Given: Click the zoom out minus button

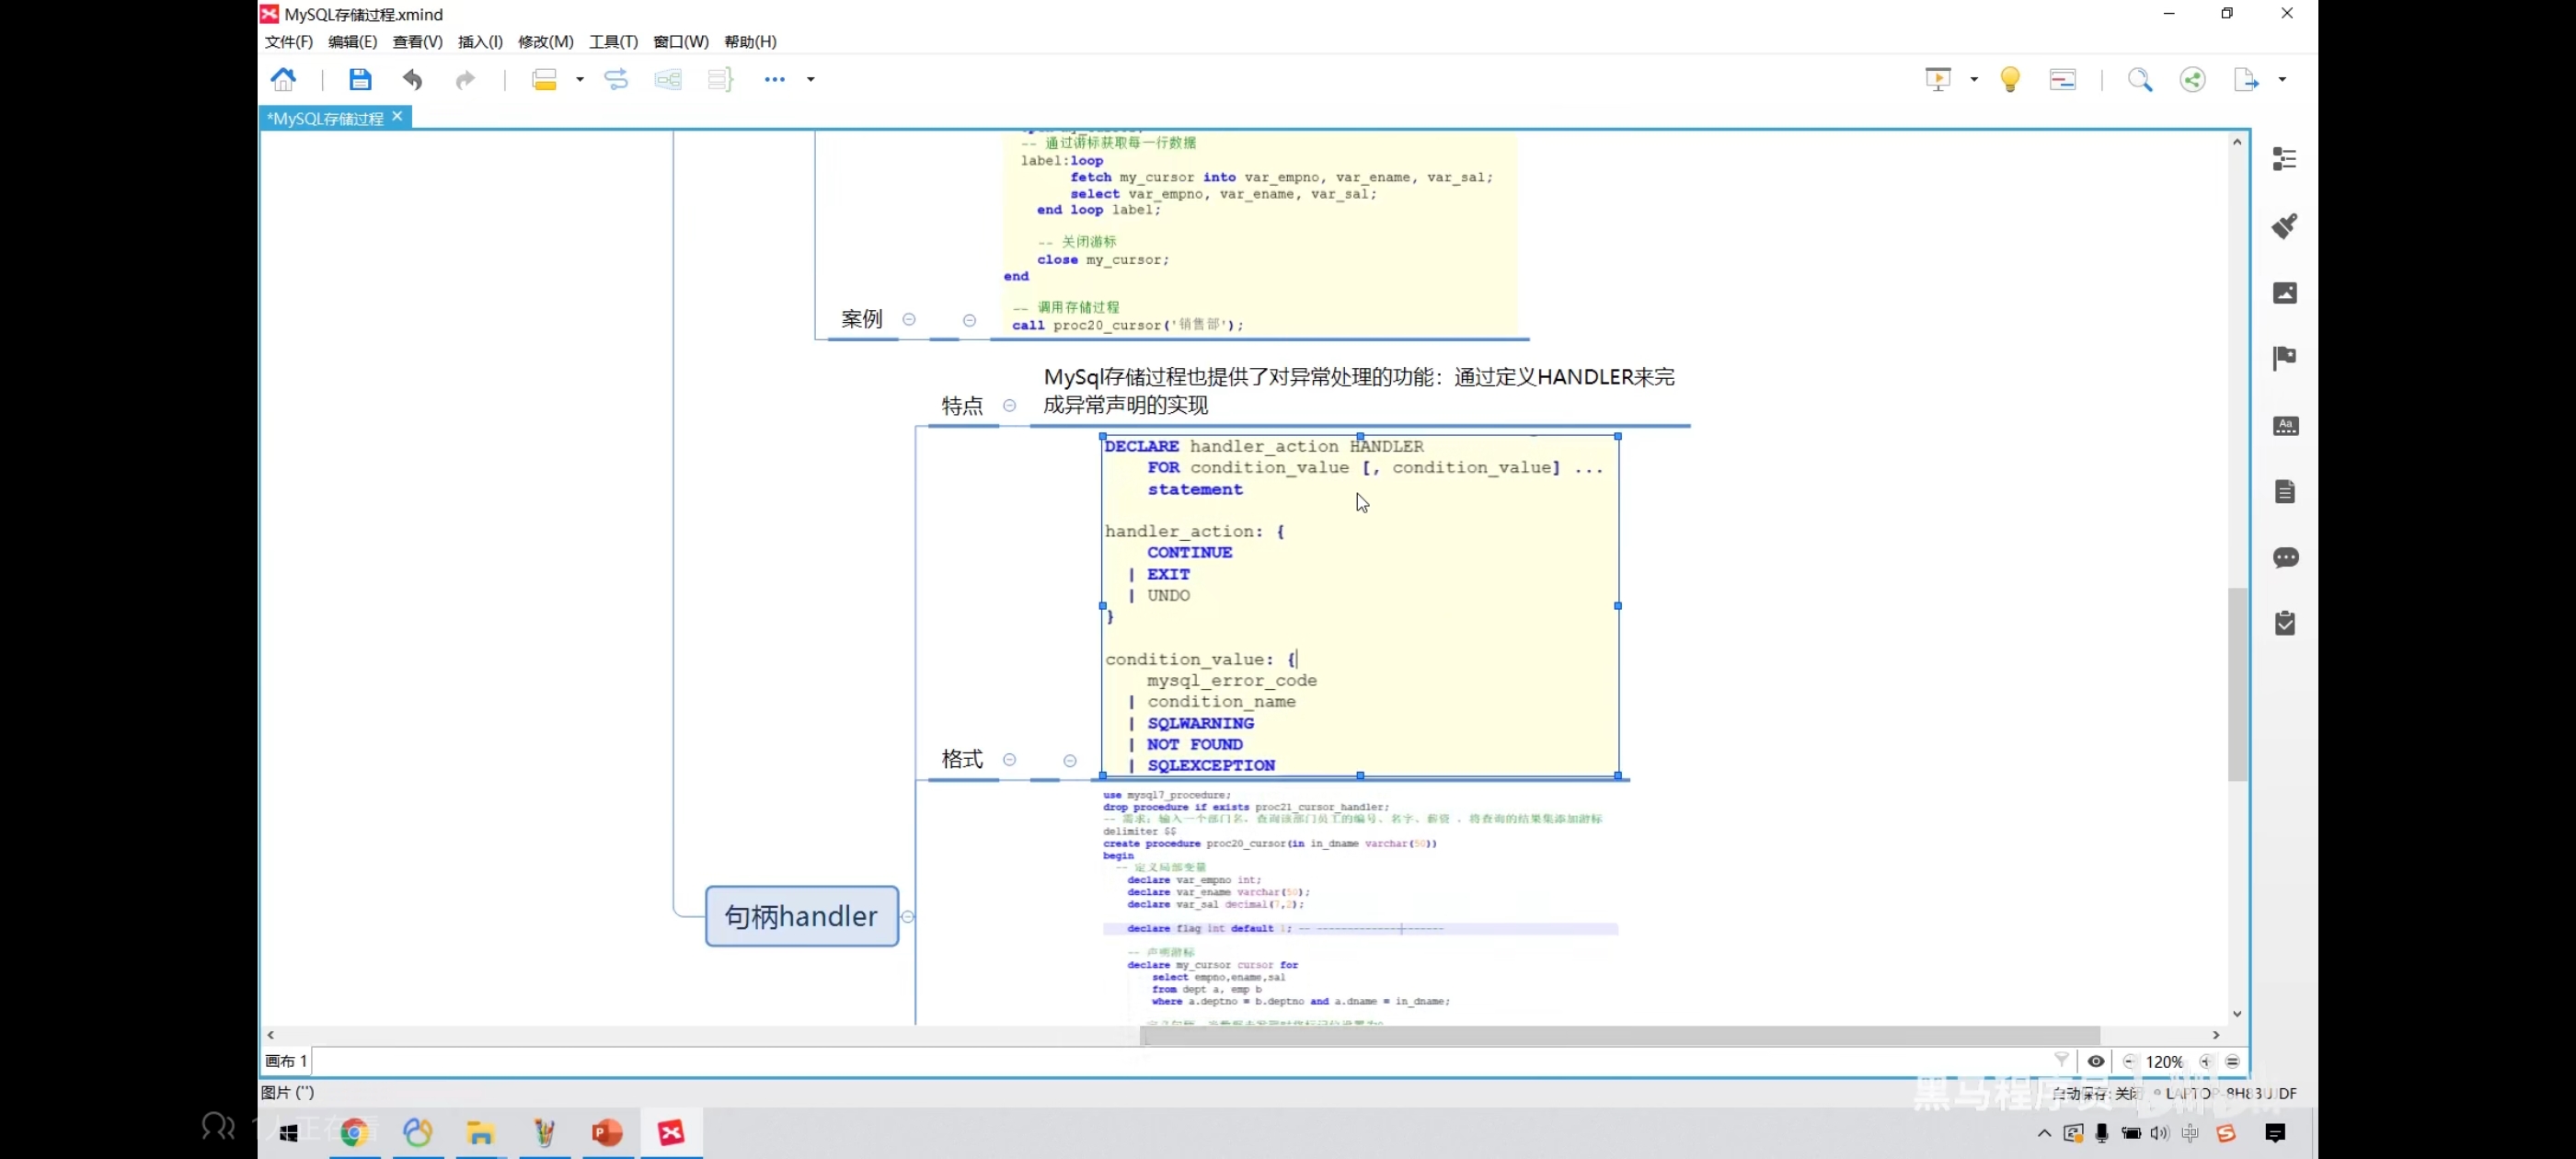Looking at the screenshot, I should click(2128, 1061).
